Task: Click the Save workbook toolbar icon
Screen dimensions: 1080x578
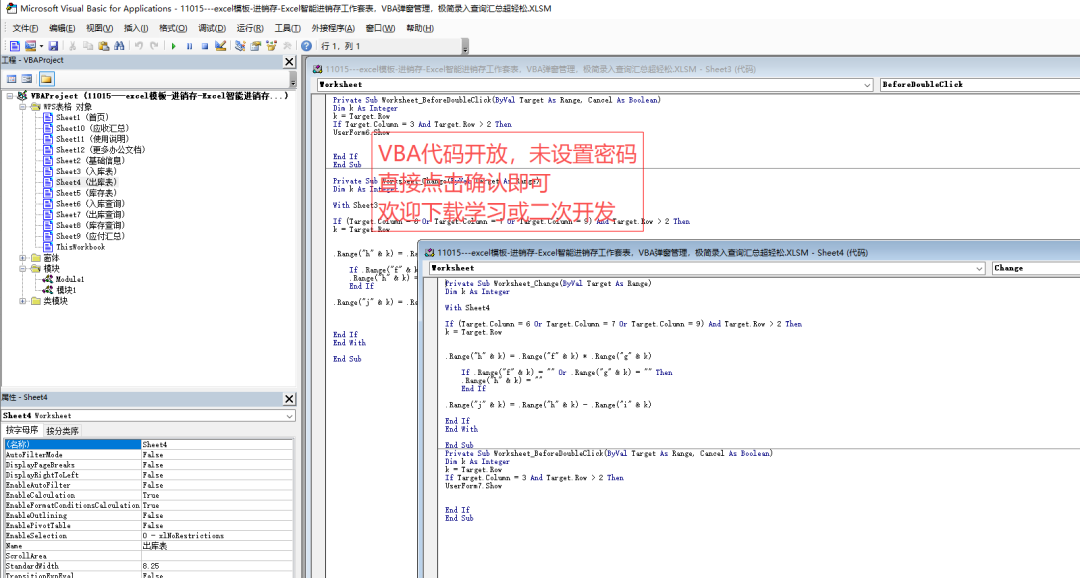Action: (53, 46)
